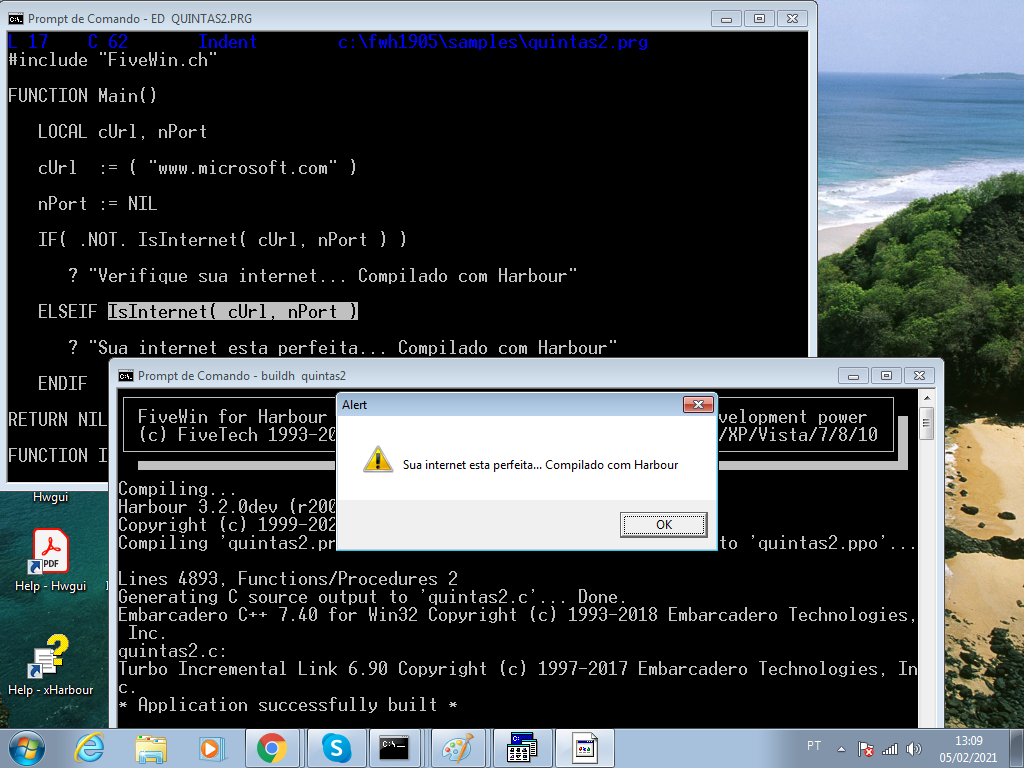Image resolution: width=1024 pixels, height=768 pixels.
Task: Click the #include "FiveWin.ch" line
Action: [x=112, y=60]
